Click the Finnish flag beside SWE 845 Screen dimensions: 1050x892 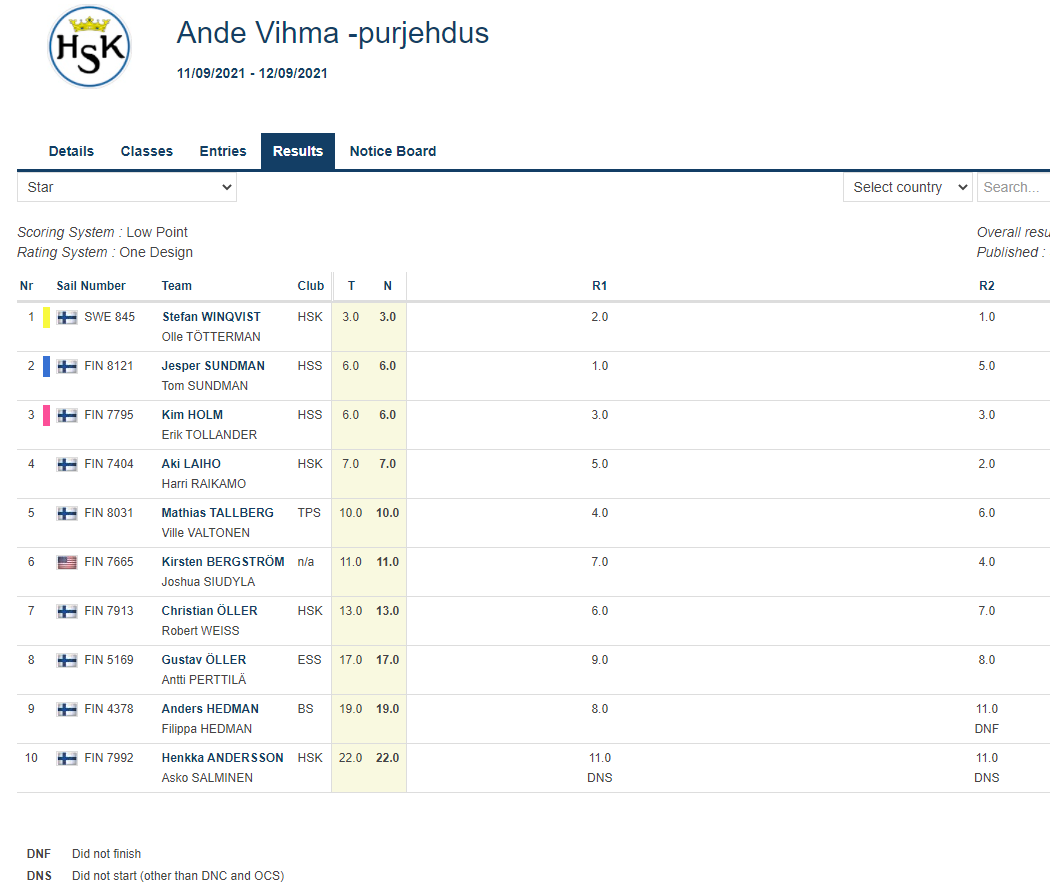click(x=67, y=317)
